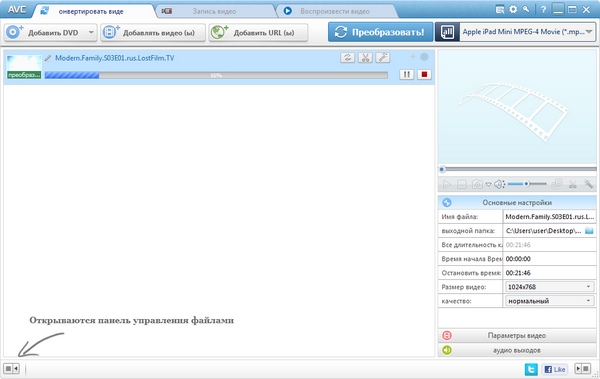Image resolution: width=600 pixels, height=379 pixels.
Task: Click the key registration icon
Action: click(x=526, y=9)
